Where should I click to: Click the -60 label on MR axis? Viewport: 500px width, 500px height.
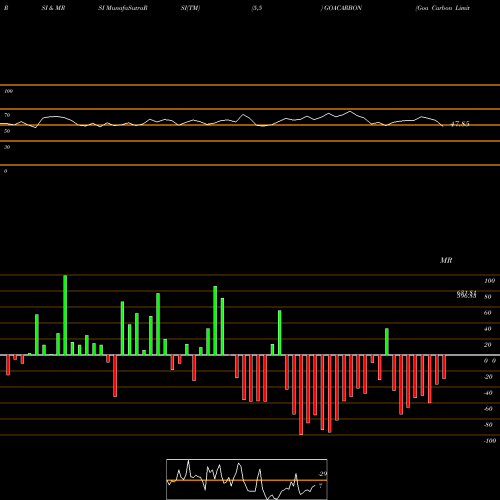(x=488, y=409)
